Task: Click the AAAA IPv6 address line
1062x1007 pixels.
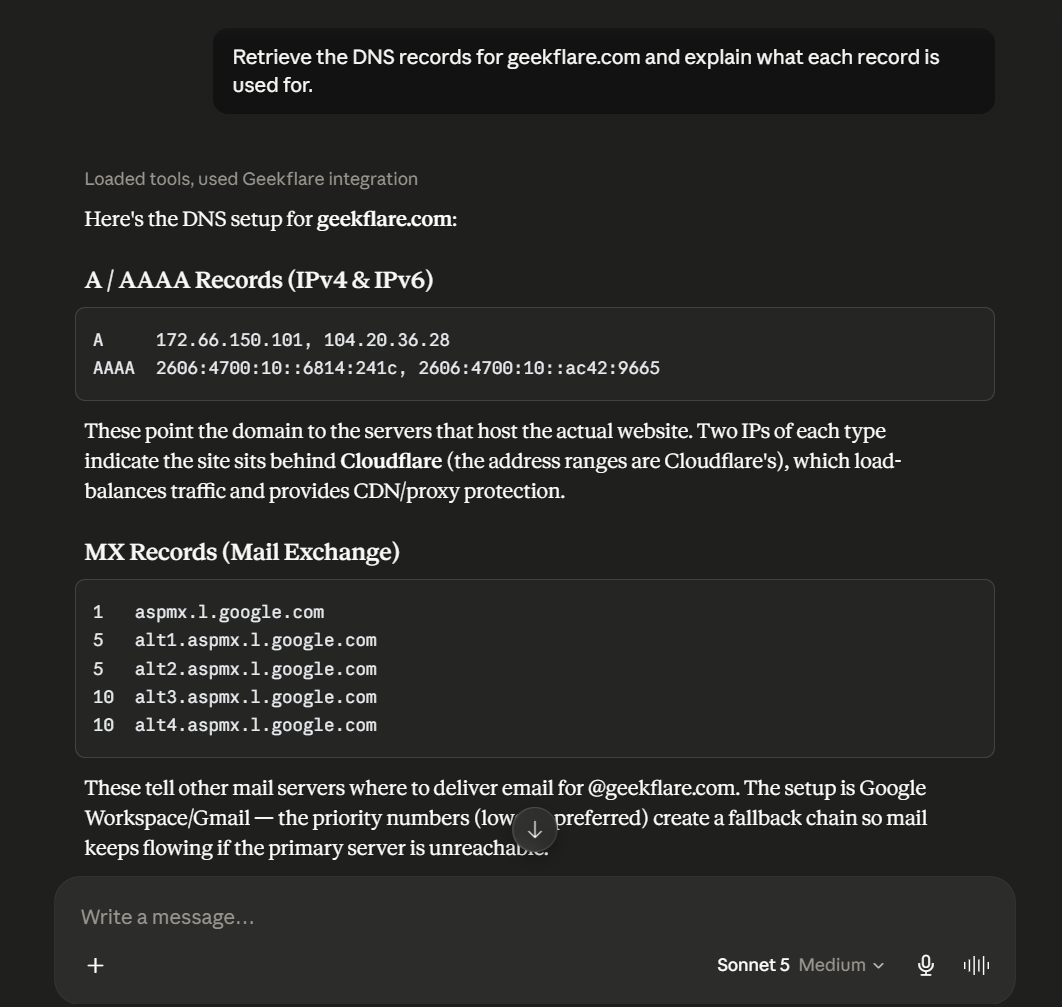Action: (x=376, y=368)
